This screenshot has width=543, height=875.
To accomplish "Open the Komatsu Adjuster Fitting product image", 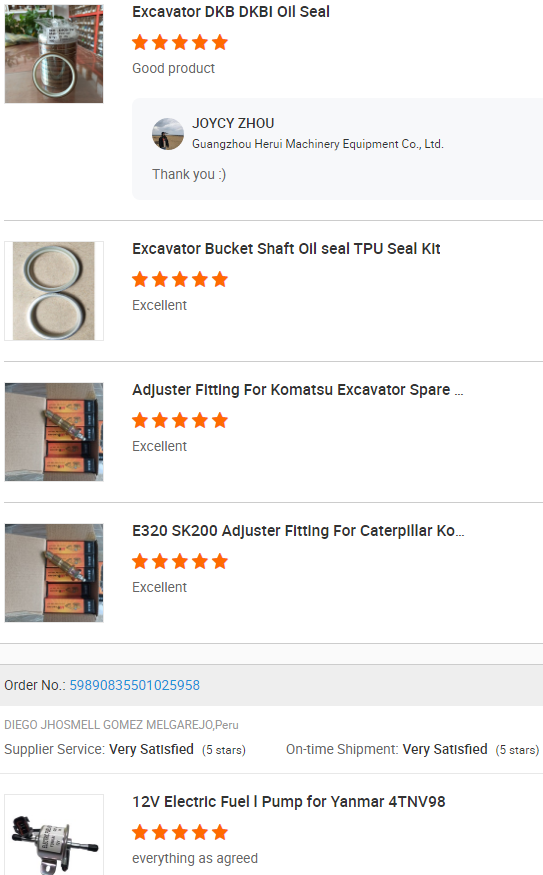I will (x=54, y=432).
